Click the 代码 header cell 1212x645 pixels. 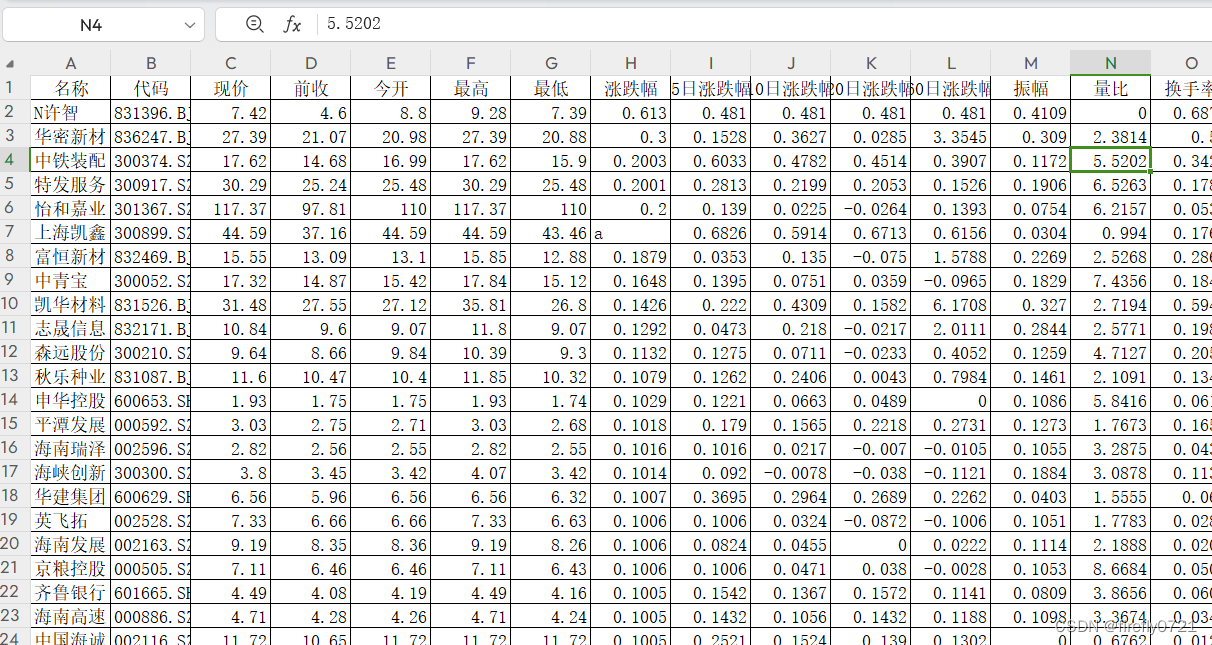point(151,88)
